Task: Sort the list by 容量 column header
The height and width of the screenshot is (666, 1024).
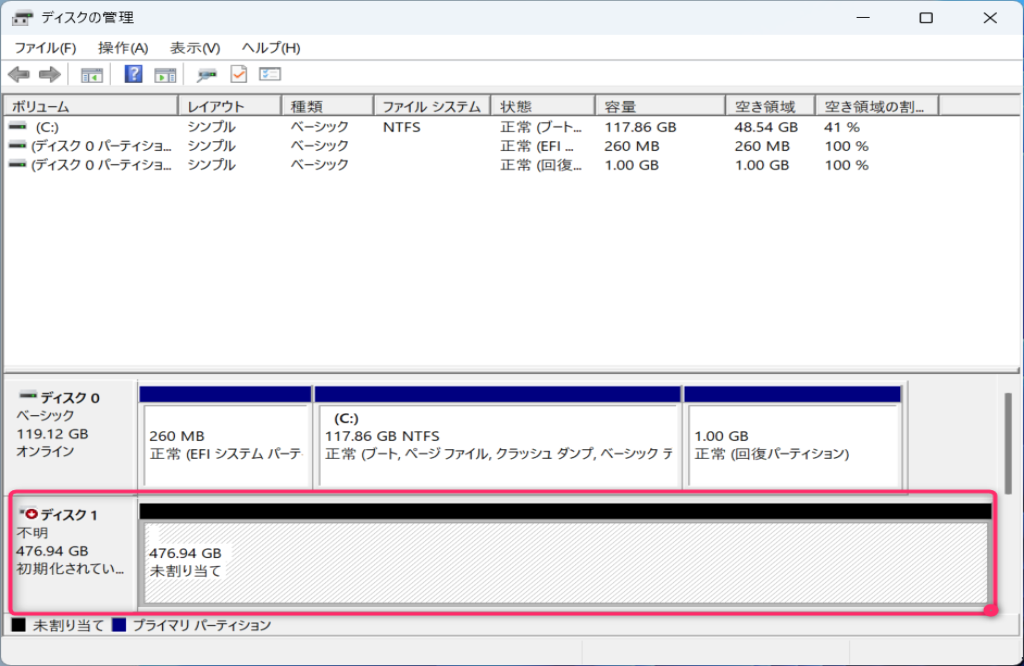Action: pyautogui.click(x=660, y=107)
